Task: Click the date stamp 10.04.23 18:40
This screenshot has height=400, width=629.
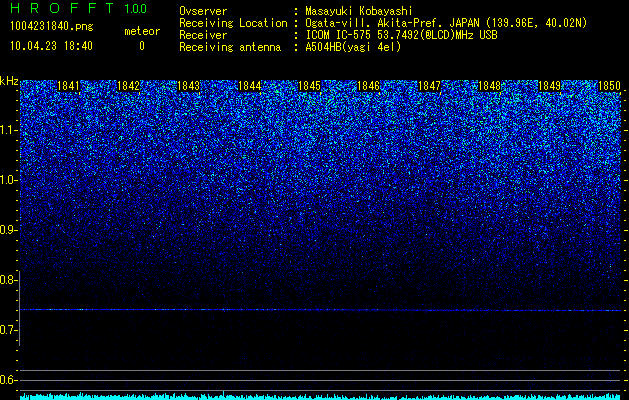Action: click(51, 46)
